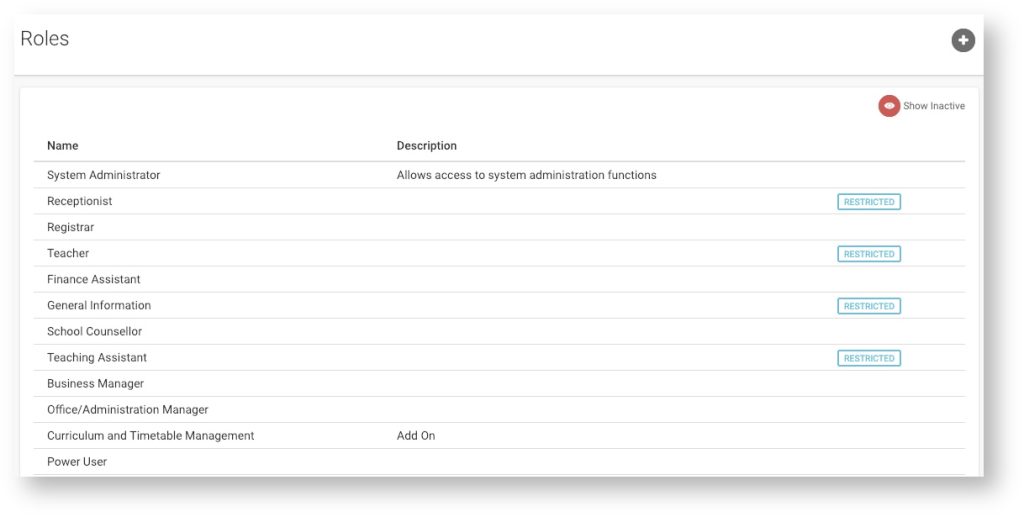Select the Receptionist role row
The width and height of the screenshot is (1024, 517).
[499, 201]
